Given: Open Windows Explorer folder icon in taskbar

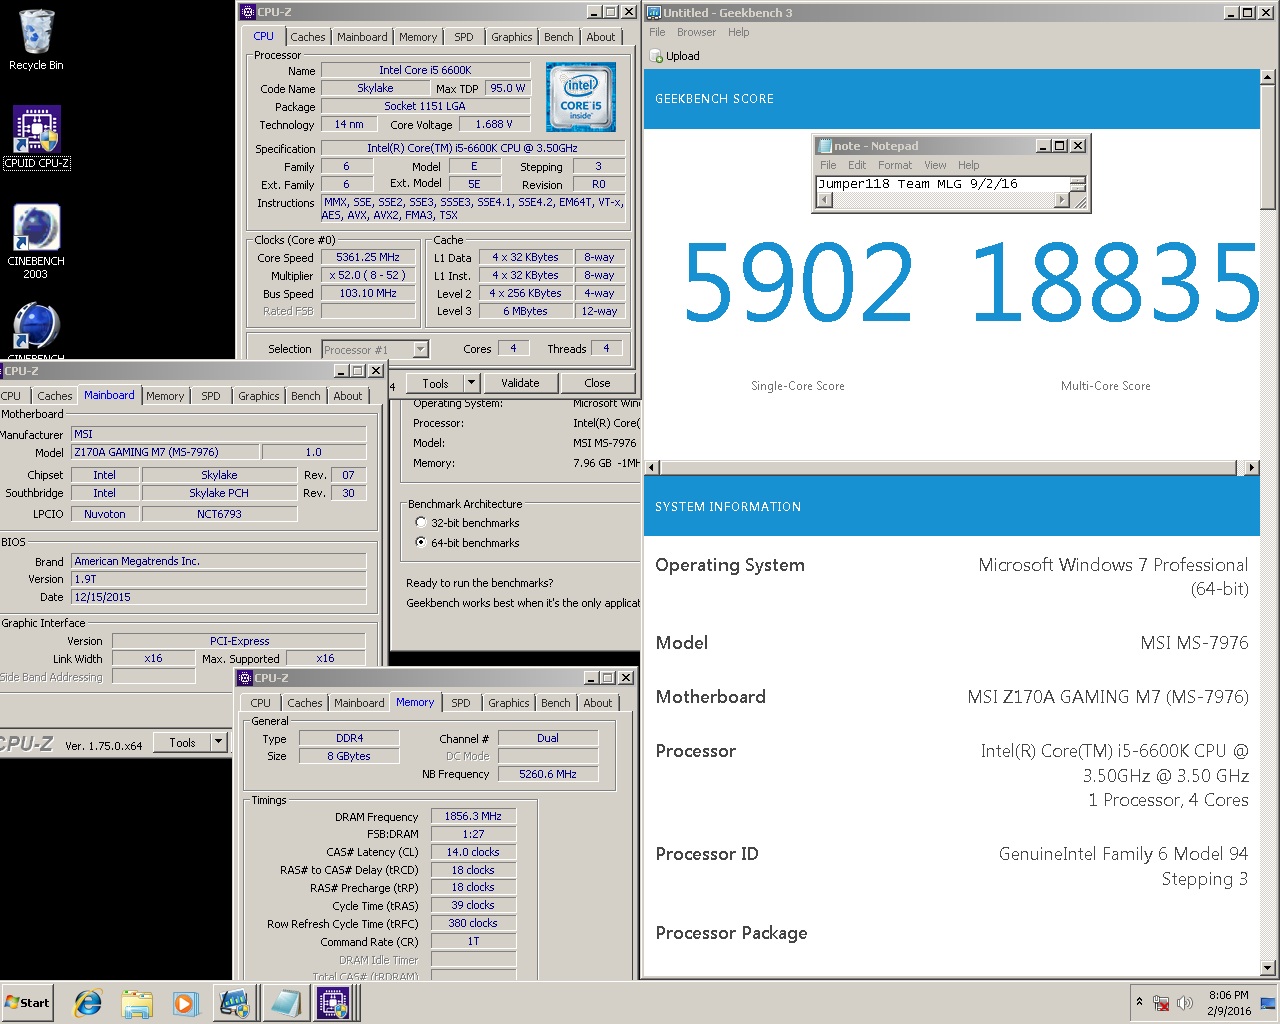Looking at the screenshot, I should pyautogui.click(x=137, y=1003).
